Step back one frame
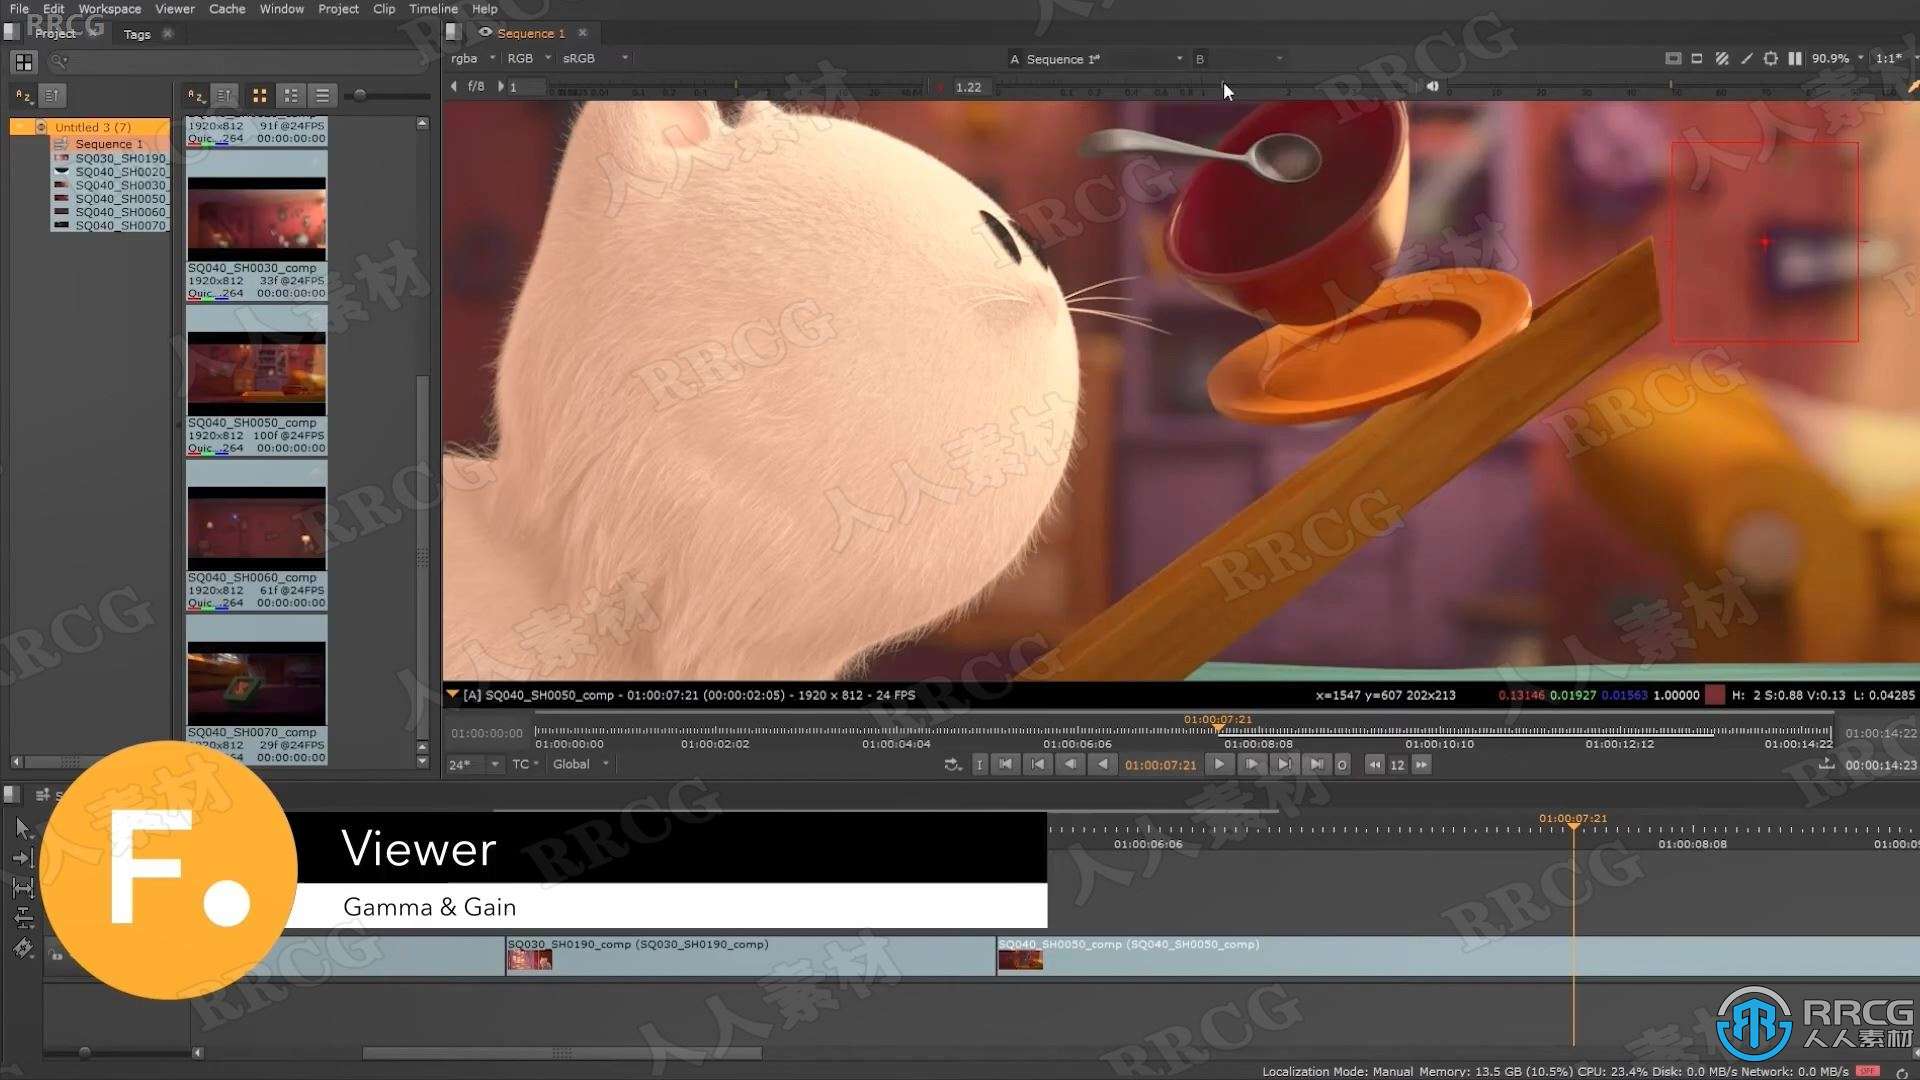The image size is (1920, 1080). point(1070,765)
